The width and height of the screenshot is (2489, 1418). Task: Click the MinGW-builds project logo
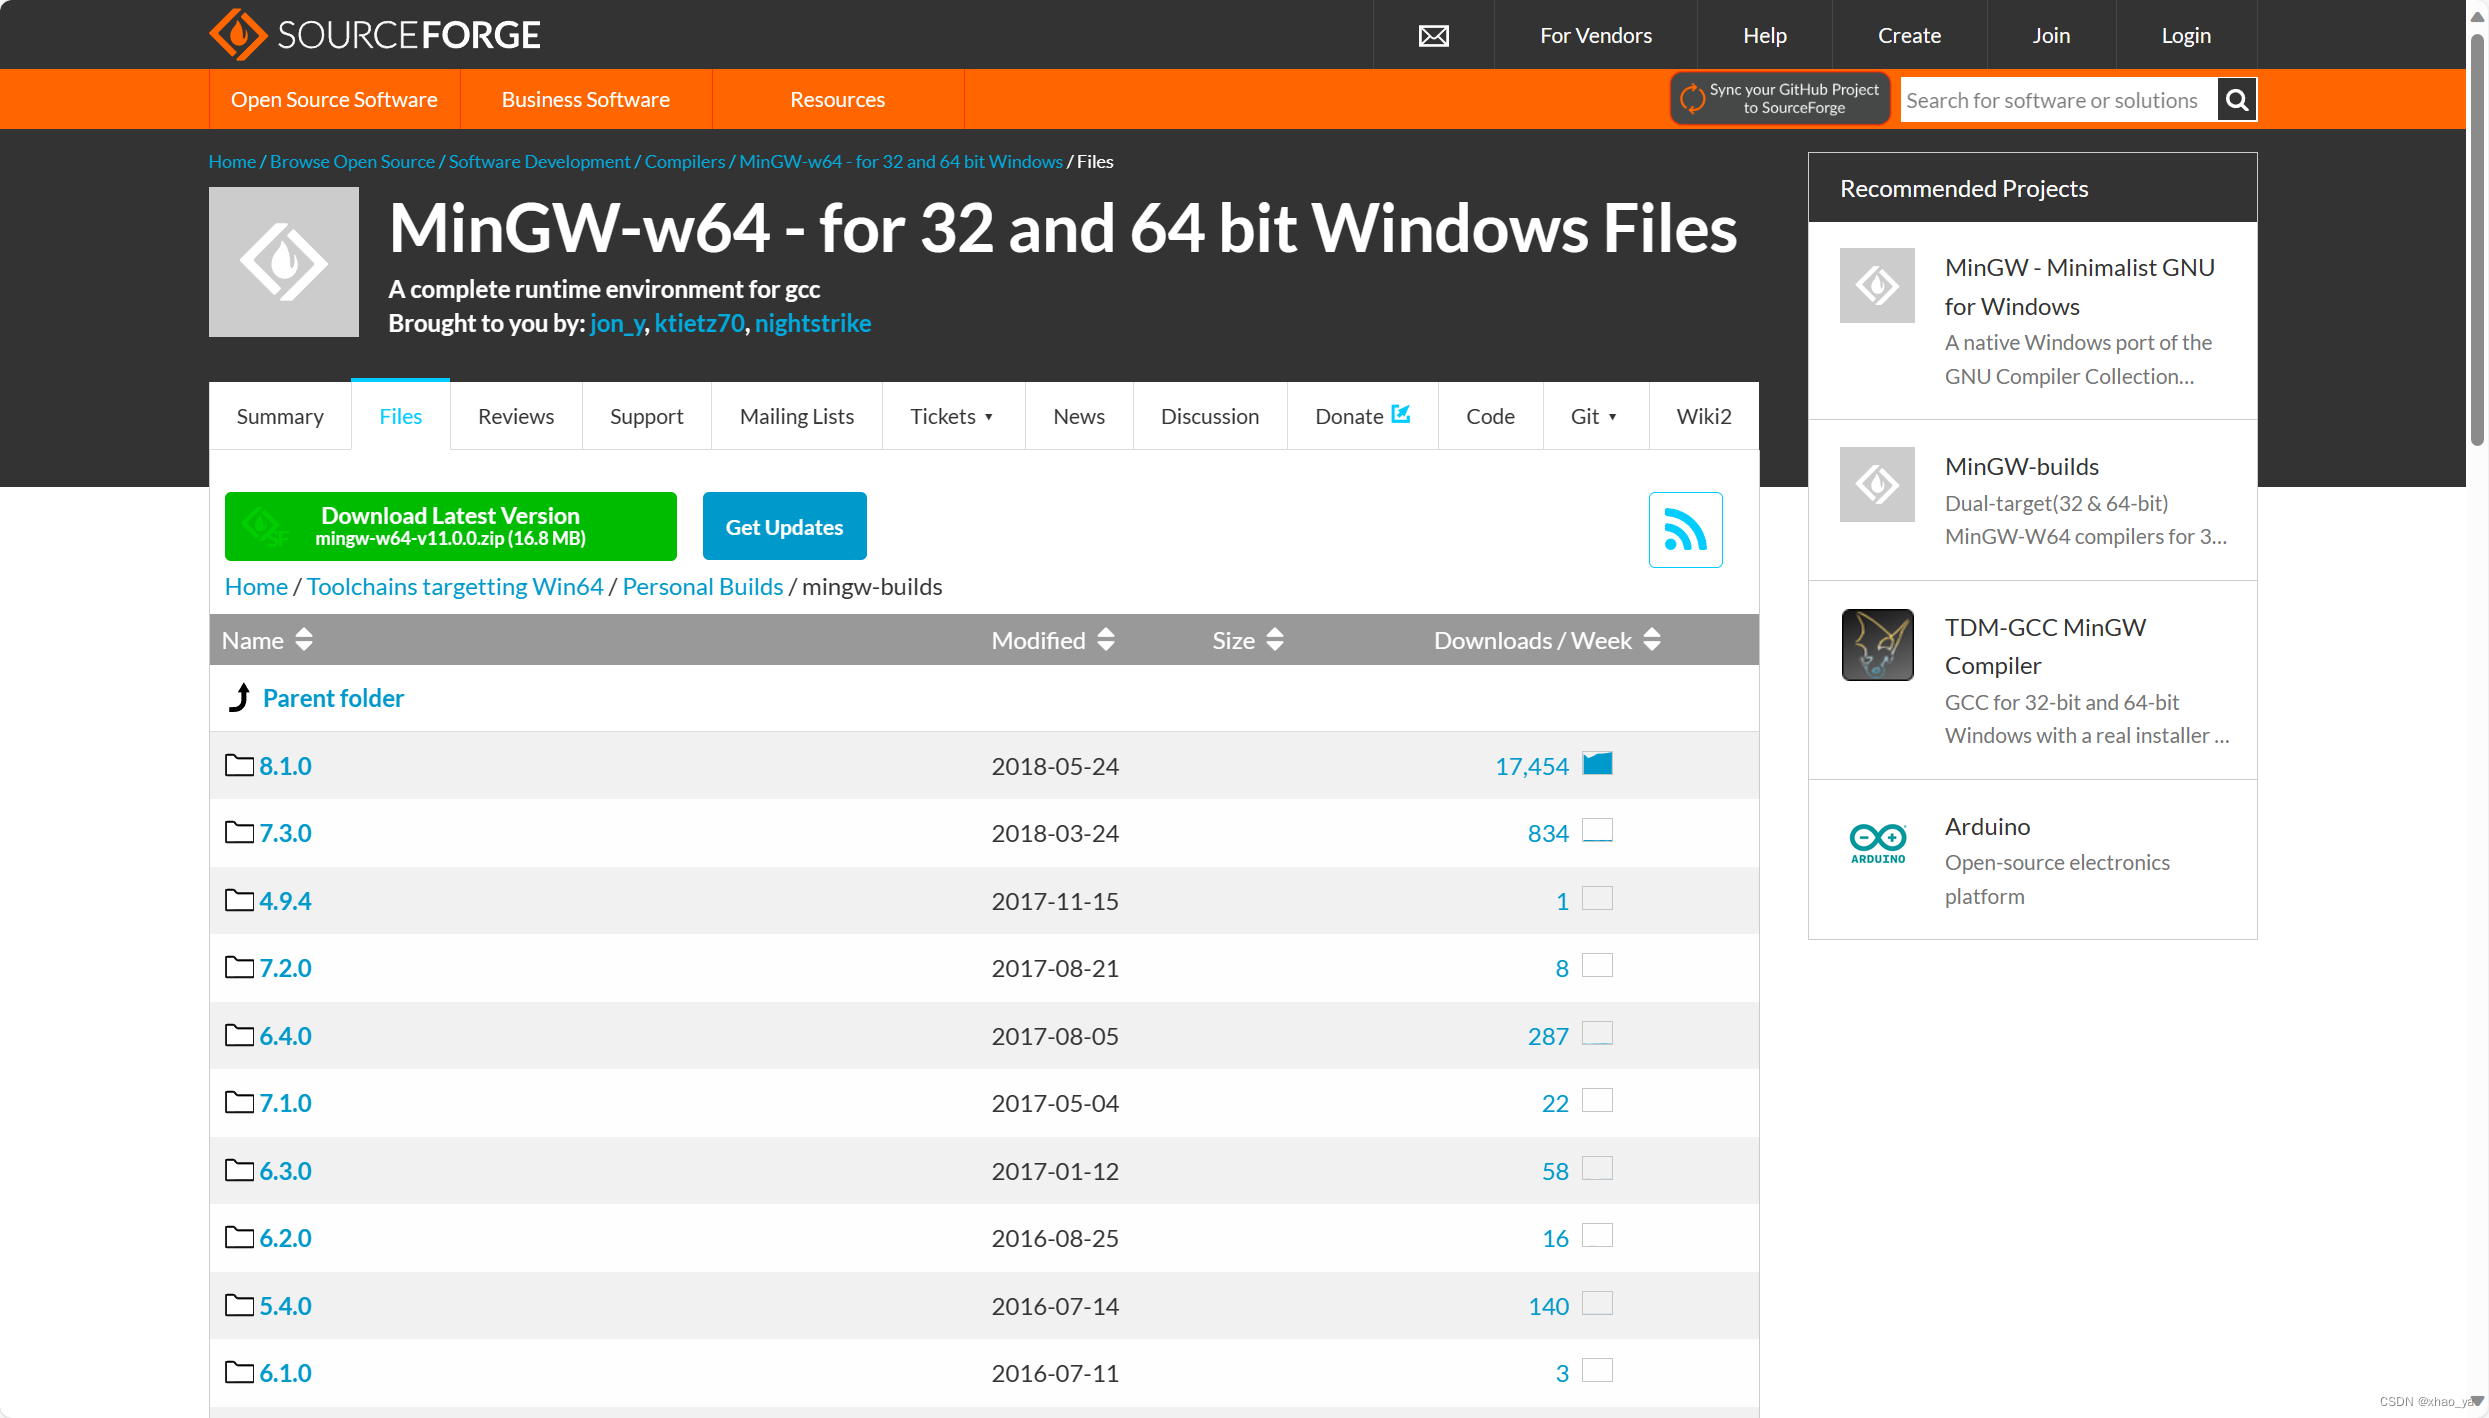coord(1876,485)
